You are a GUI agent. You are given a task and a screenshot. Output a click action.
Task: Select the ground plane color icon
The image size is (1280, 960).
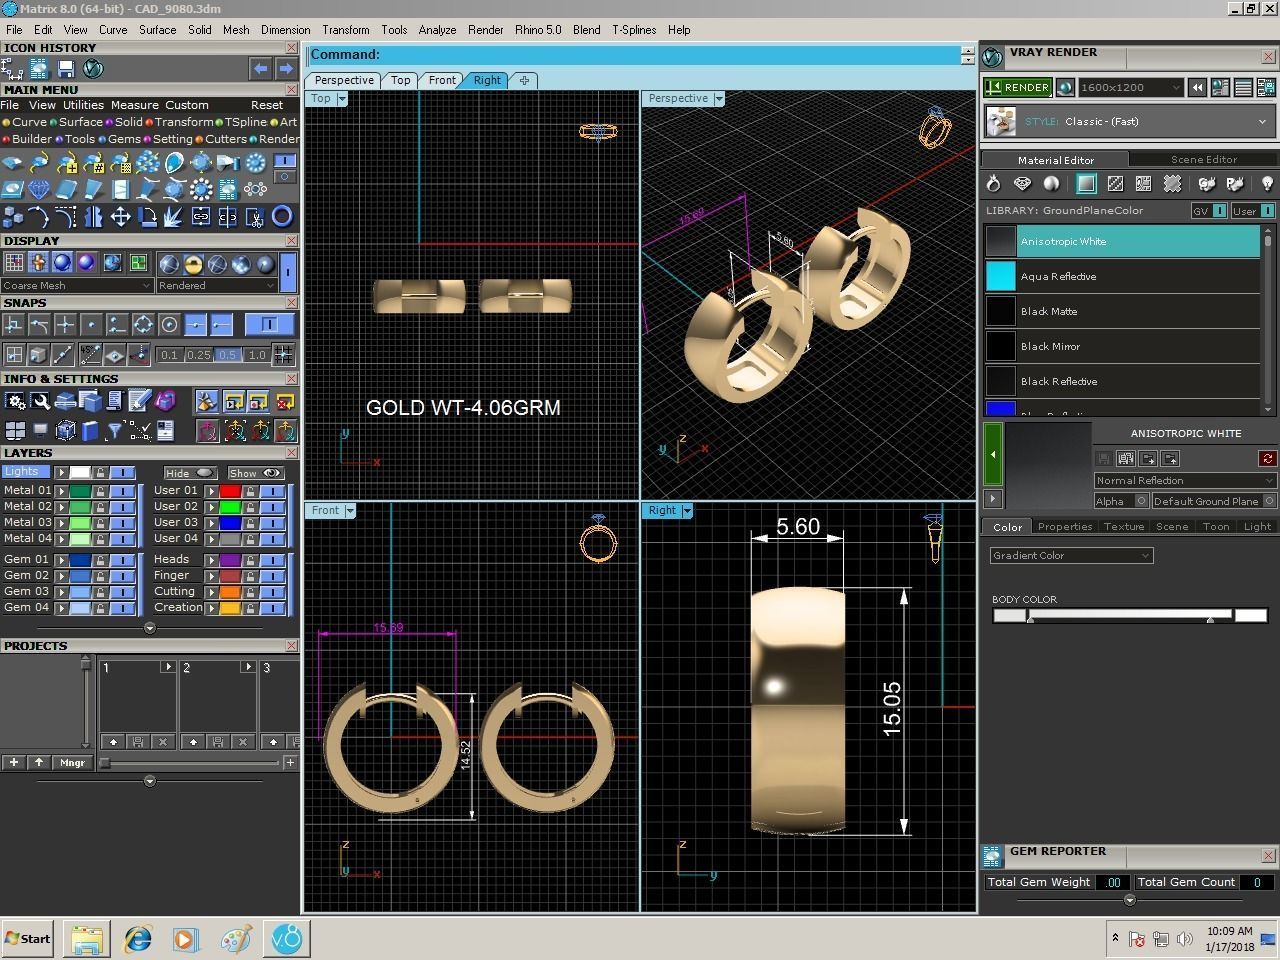click(1086, 183)
